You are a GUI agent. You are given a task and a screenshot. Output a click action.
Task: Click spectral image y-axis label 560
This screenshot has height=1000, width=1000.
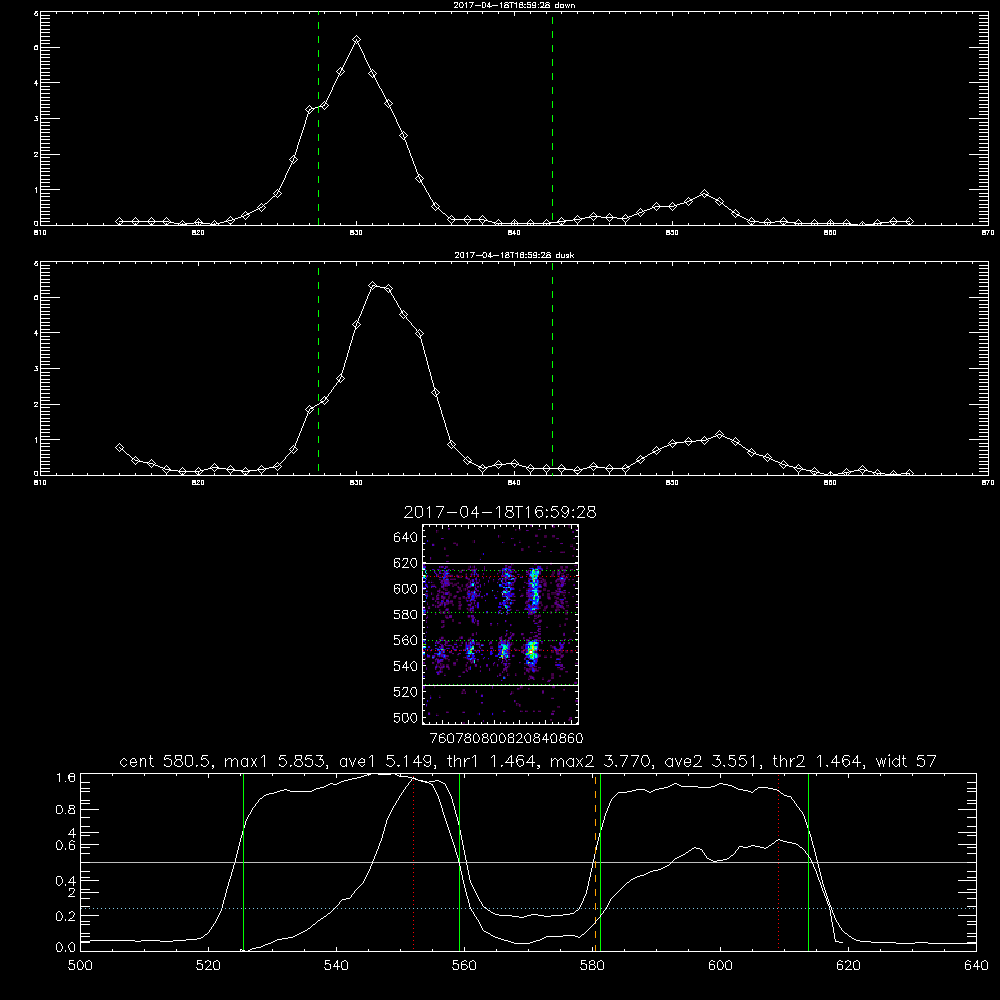pyautogui.click(x=405, y=640)
